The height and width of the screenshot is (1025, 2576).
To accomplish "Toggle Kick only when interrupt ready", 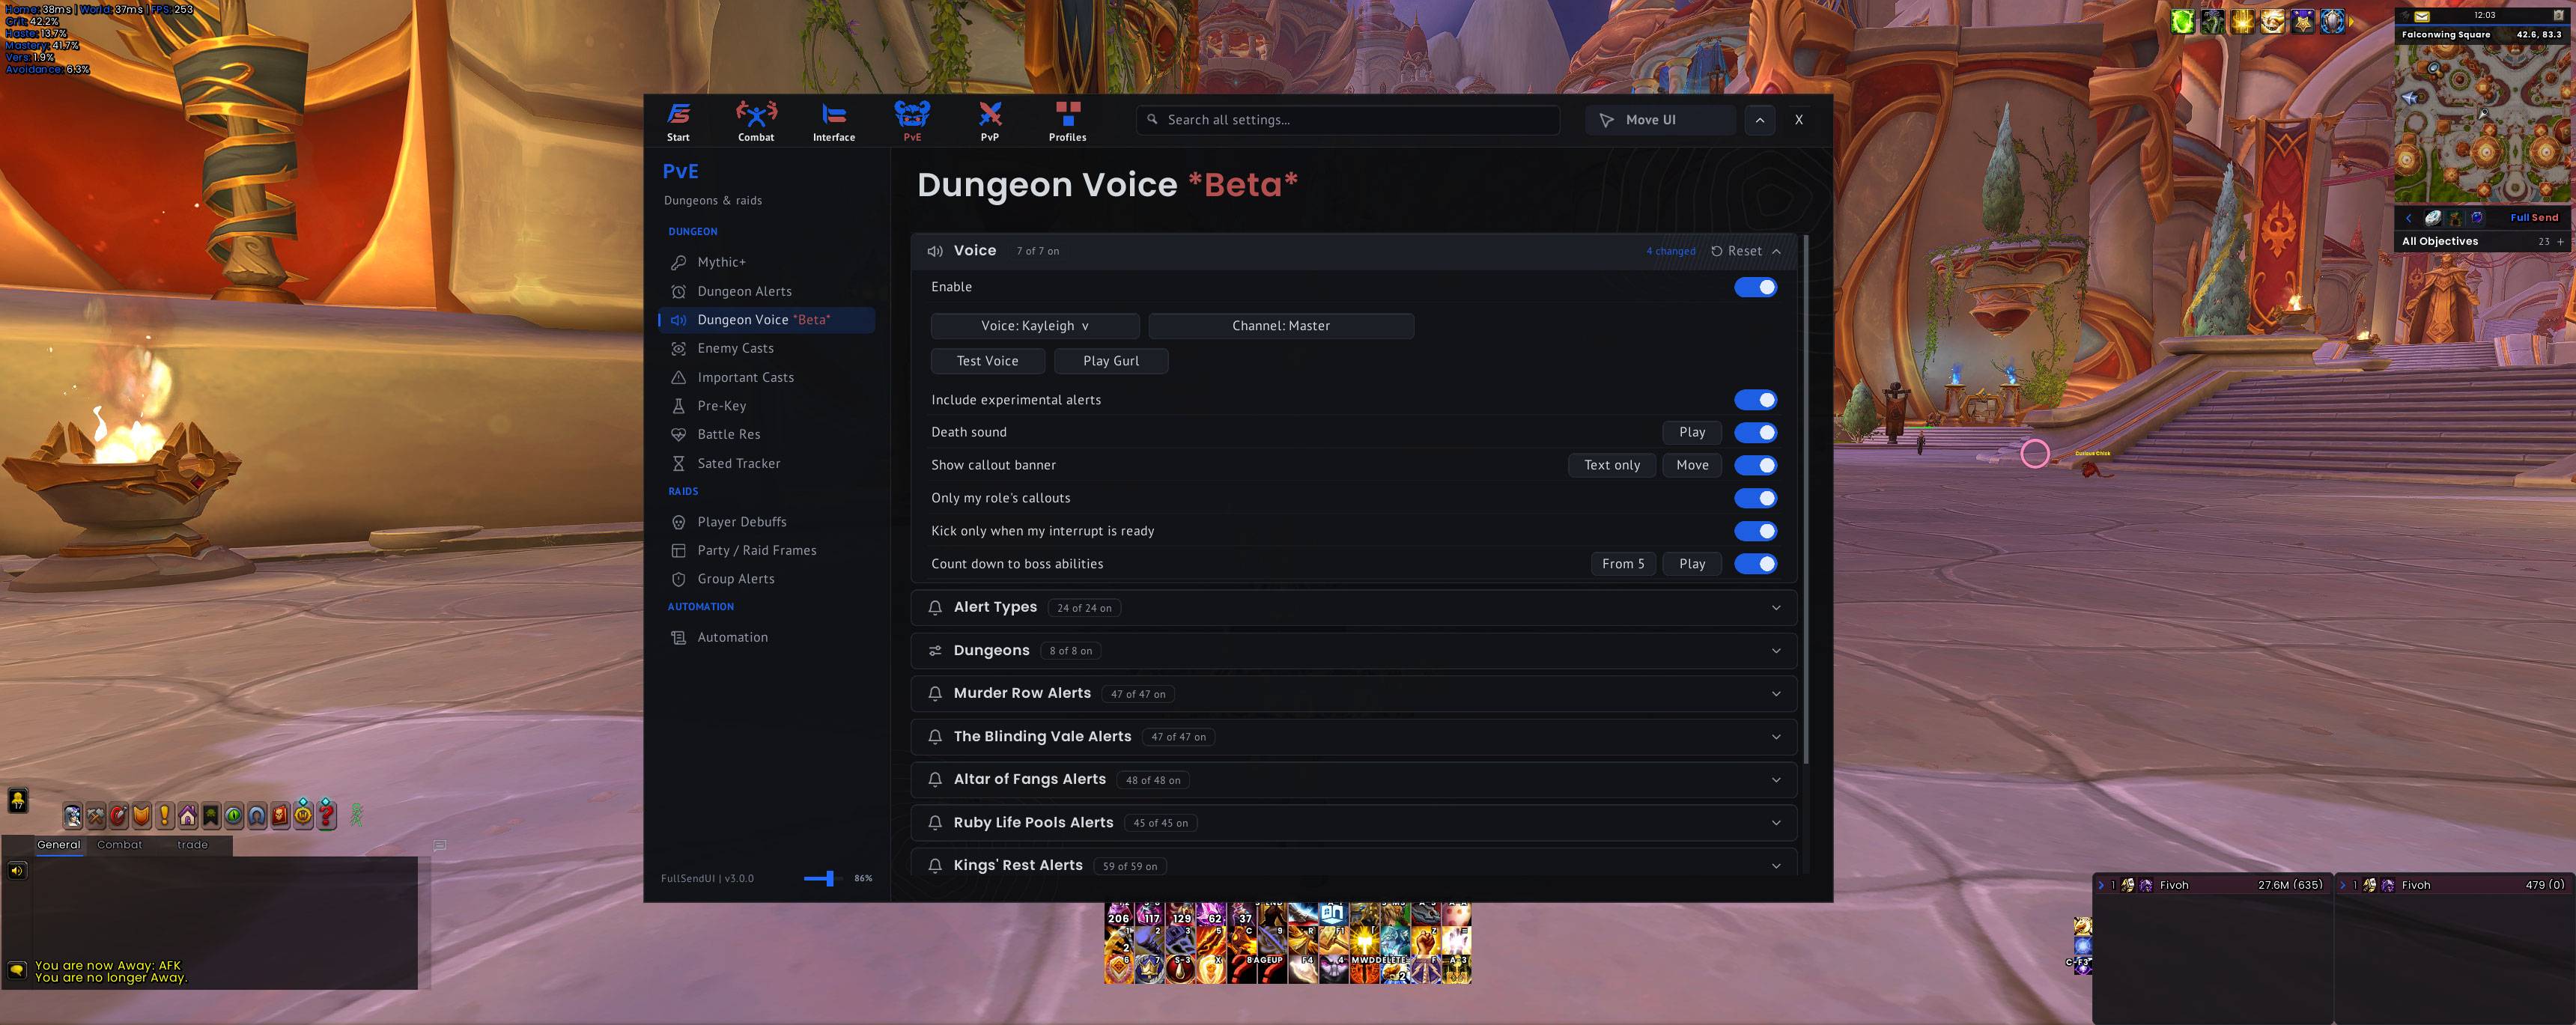I will tap(1755, 531).
